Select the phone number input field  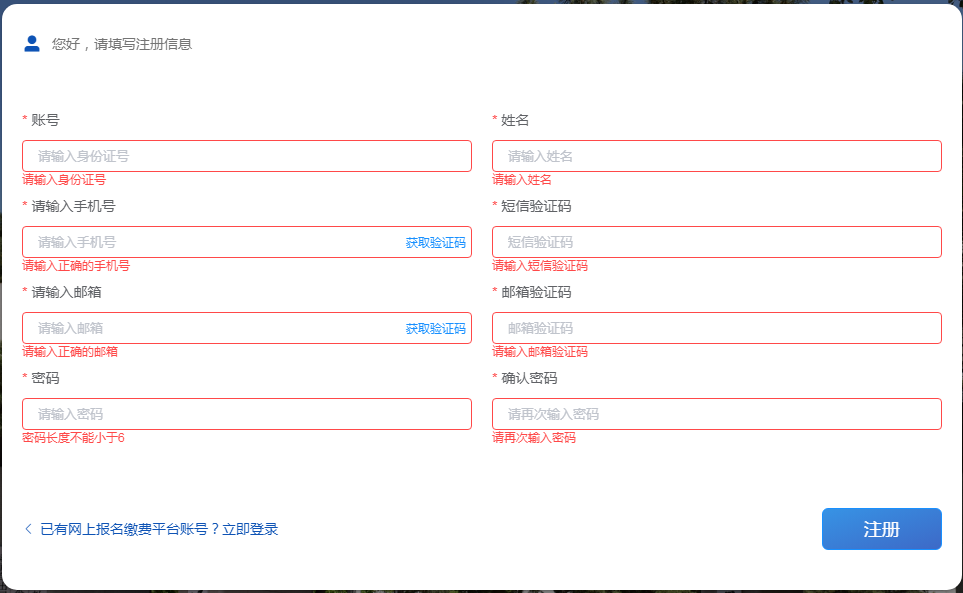(x=210, y=242)
